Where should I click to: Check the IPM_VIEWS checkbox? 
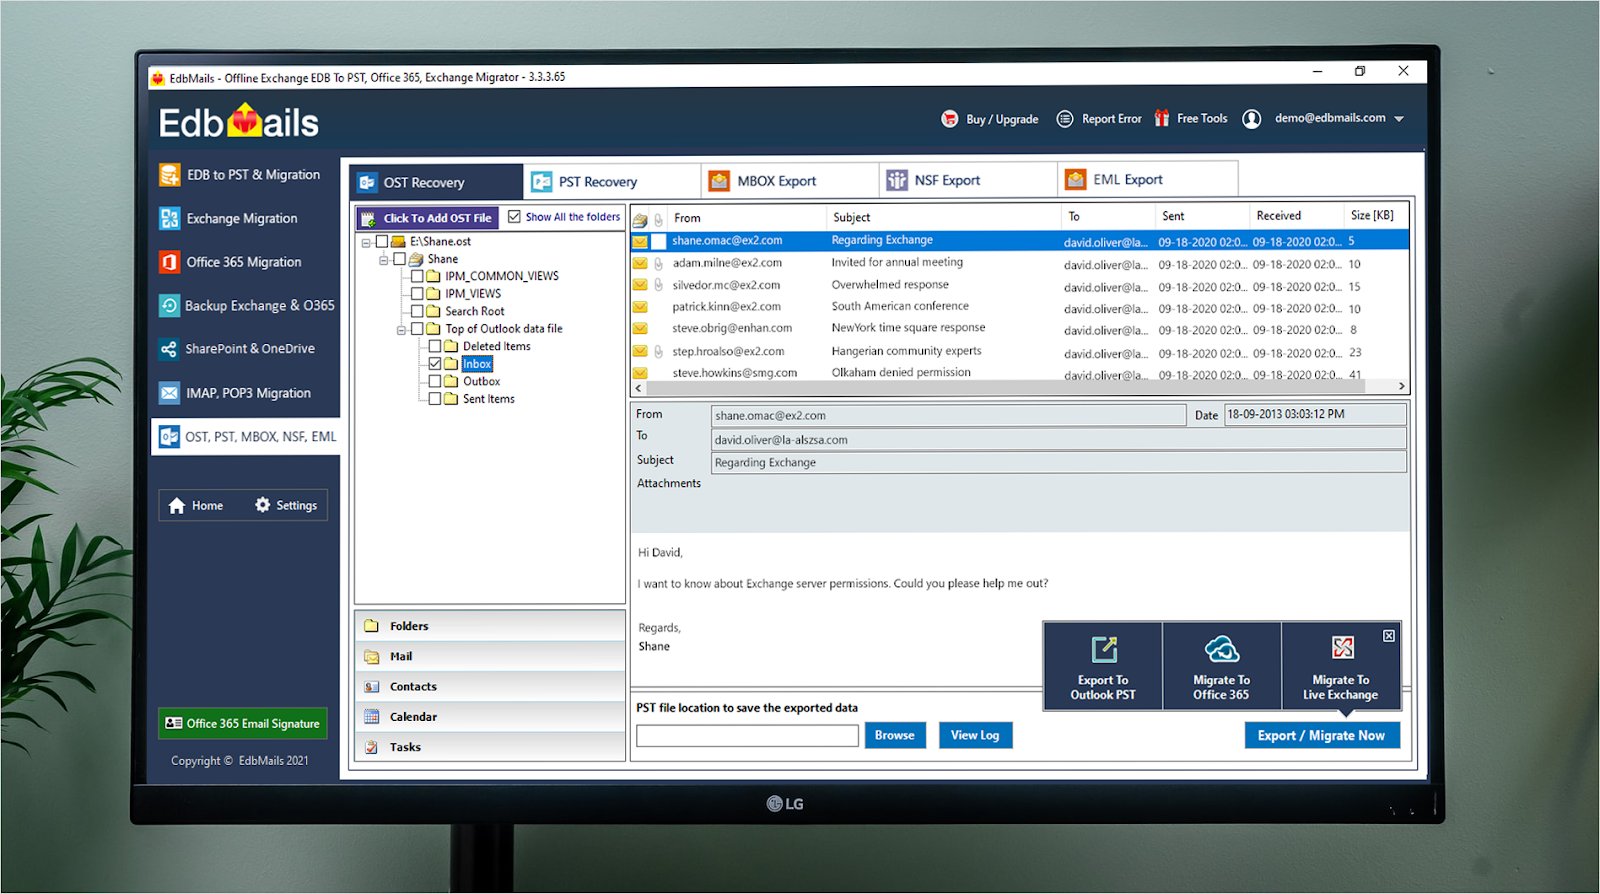pos(418,294)
